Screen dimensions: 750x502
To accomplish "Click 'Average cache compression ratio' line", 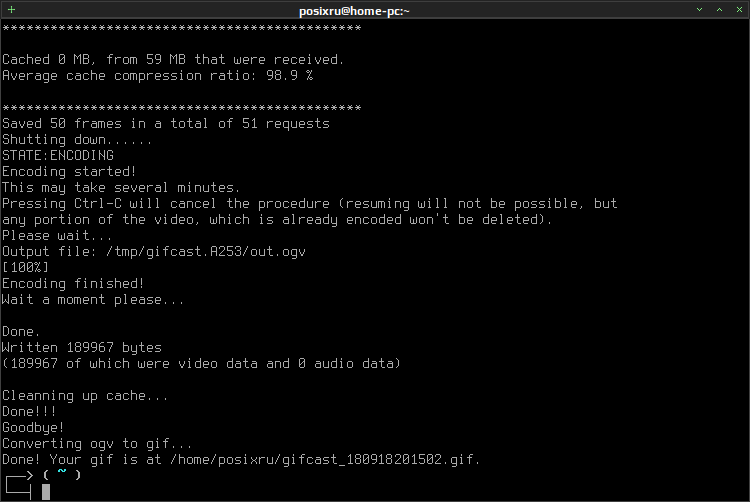I will pos(158,76).
